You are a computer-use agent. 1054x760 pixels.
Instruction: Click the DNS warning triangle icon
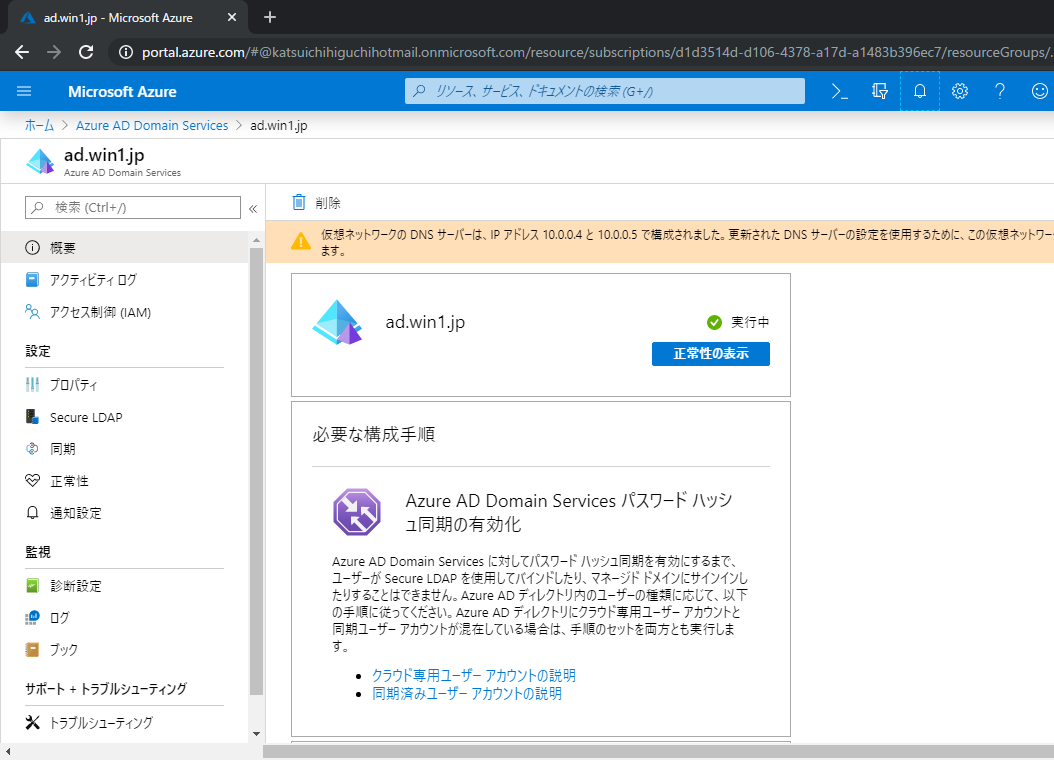point(301,241)
